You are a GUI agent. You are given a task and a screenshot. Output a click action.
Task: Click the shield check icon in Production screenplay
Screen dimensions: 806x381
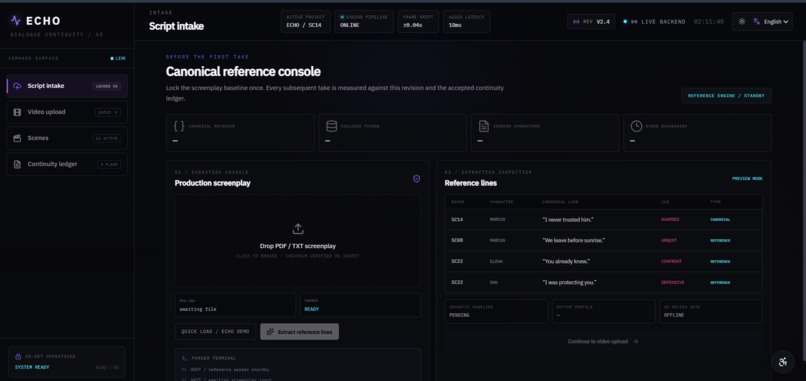(416, 179)
